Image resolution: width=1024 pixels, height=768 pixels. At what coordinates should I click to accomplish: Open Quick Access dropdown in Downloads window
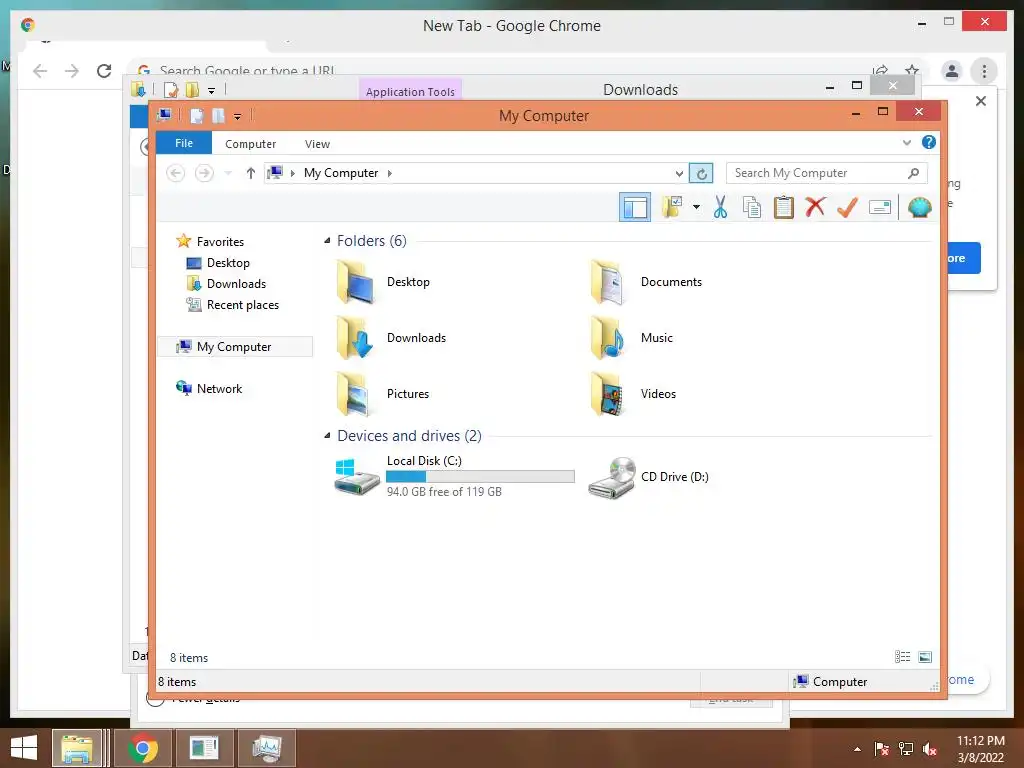point(211,90)
